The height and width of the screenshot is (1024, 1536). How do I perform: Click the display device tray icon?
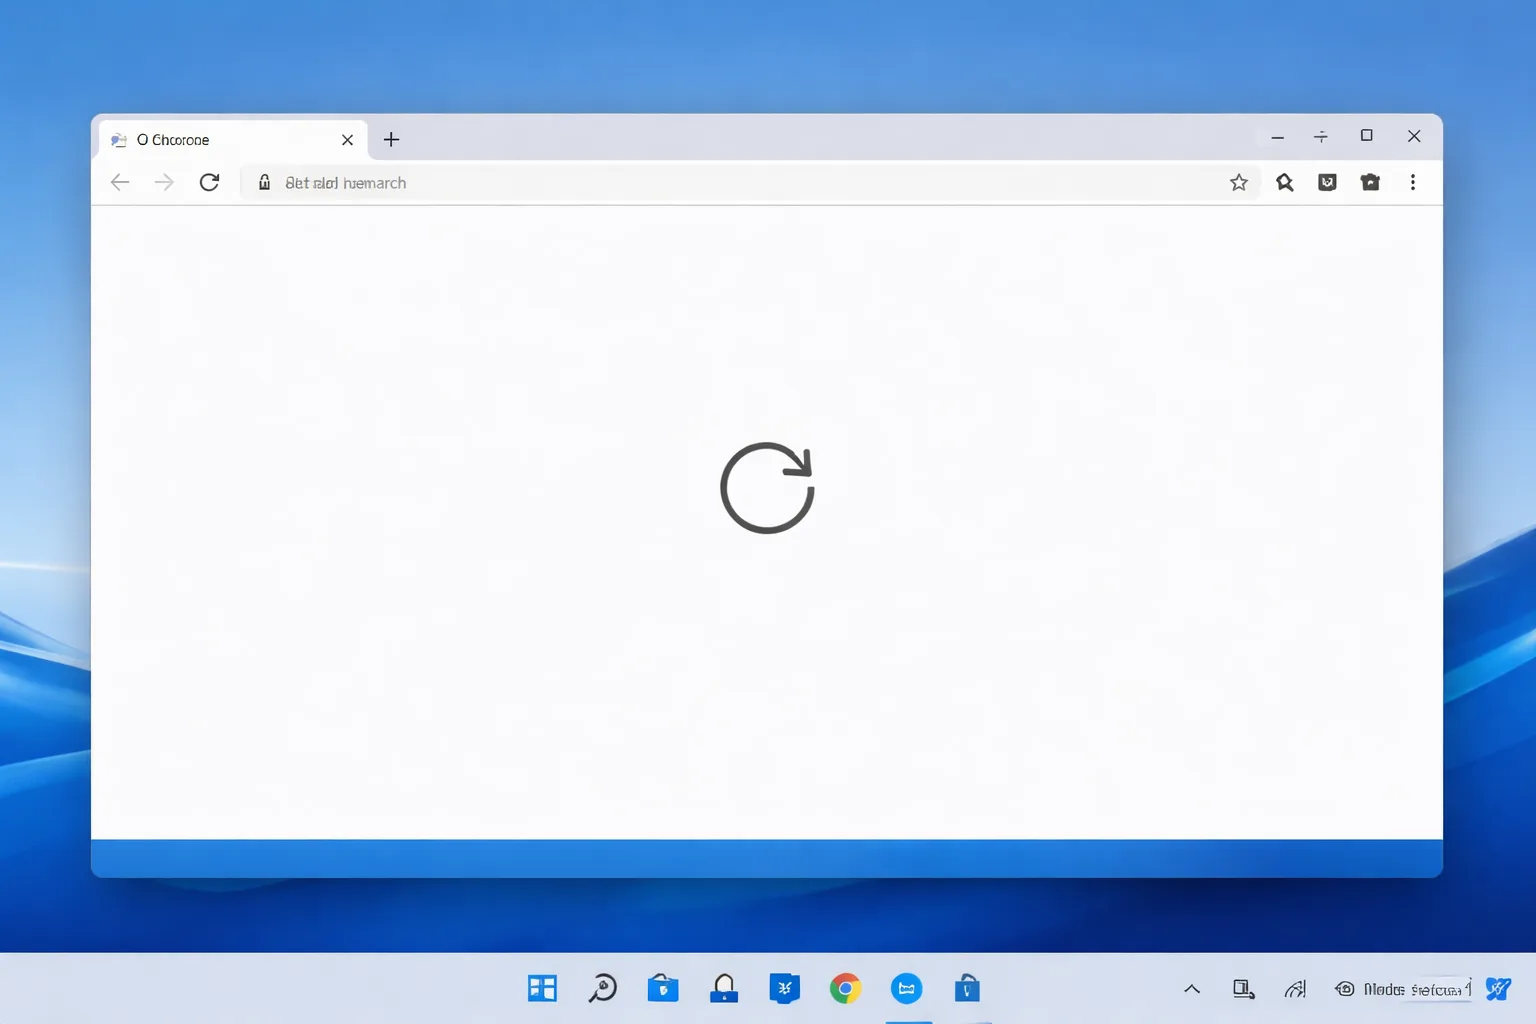[x=1244, y=989]
